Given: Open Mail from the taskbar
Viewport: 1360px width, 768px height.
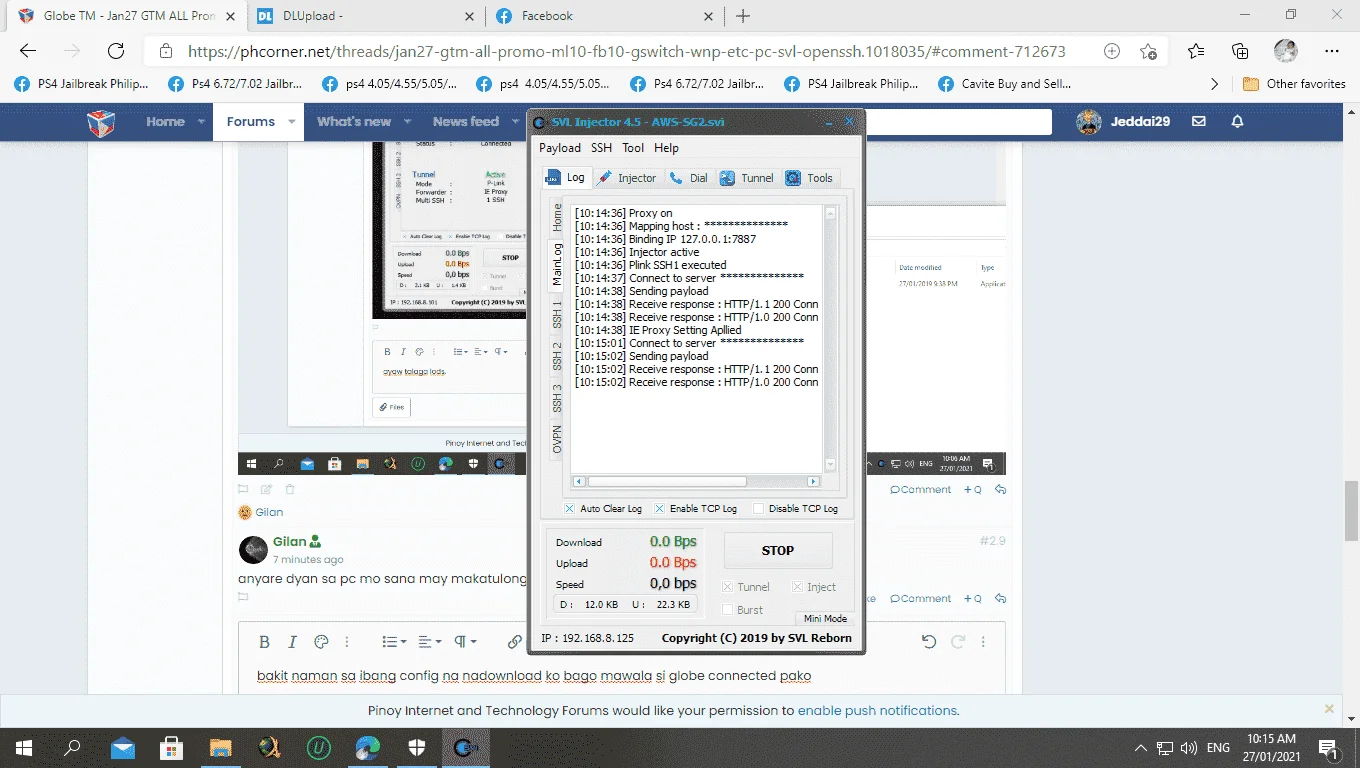Looking at the screenshot, I should [x=122, y=747].
